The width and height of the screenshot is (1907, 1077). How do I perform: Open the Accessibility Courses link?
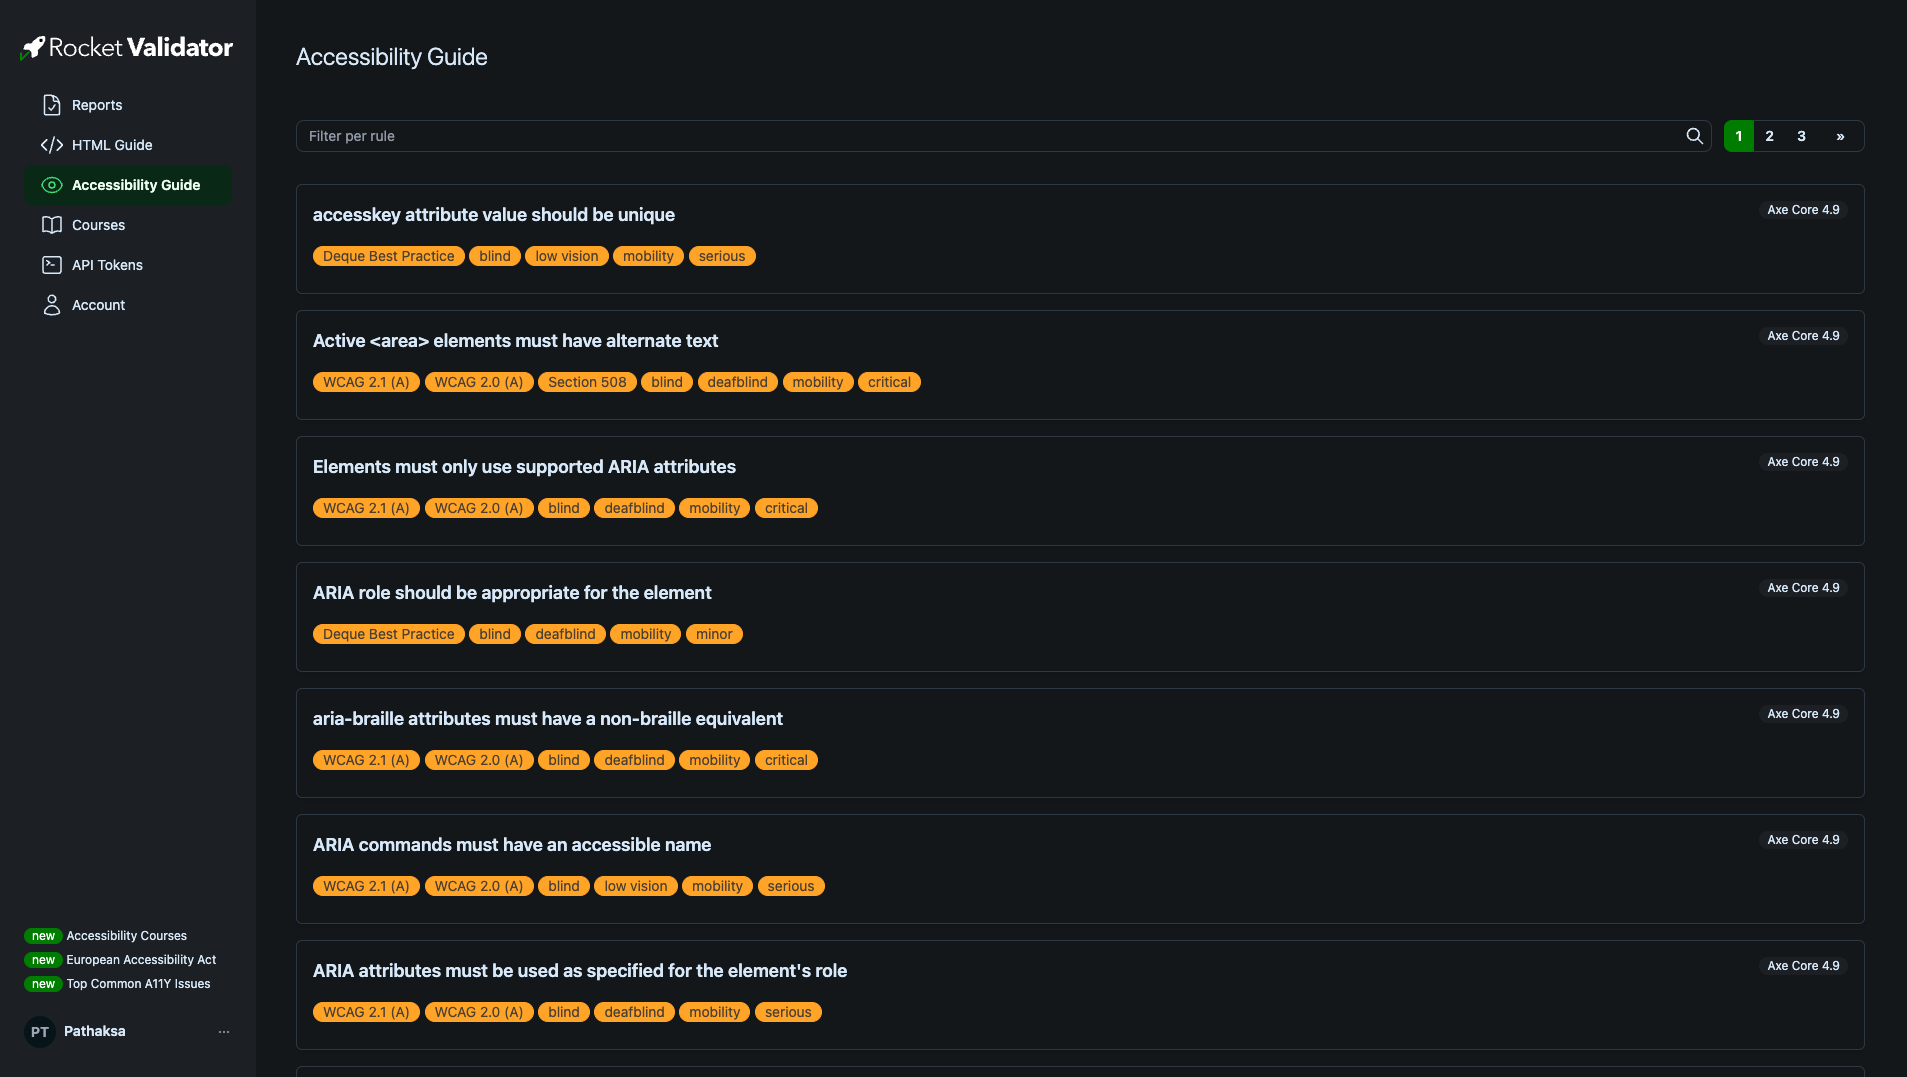[126, 936]
